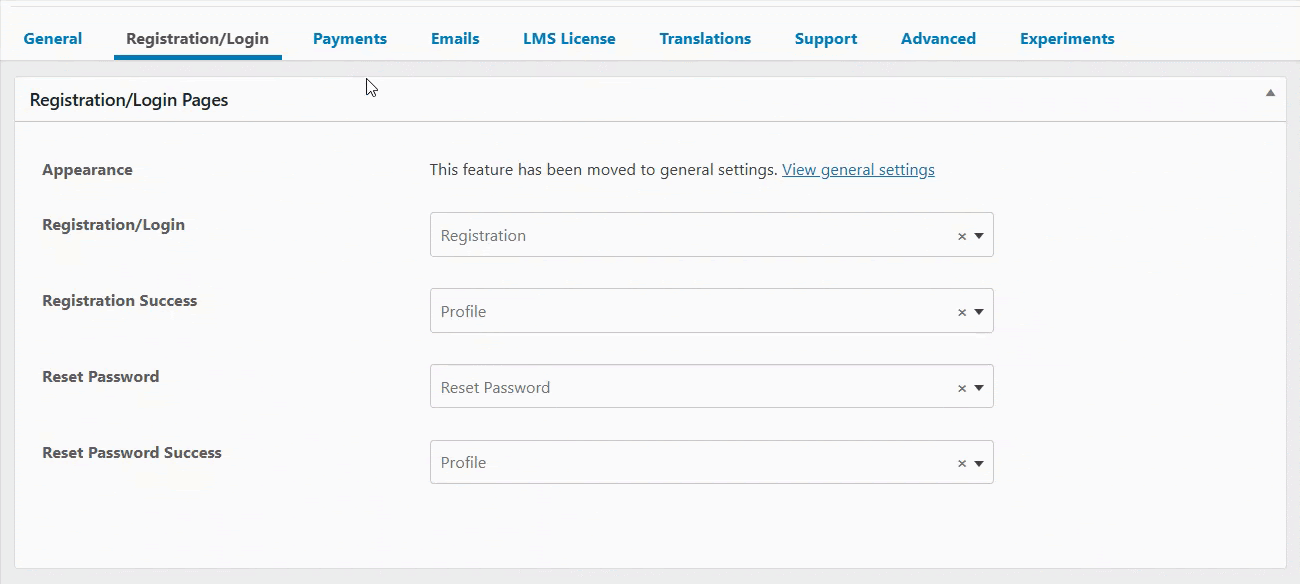Clear the Reset Password Success page selection
The image size is (1300, 584).
click(x=961, y=462)
